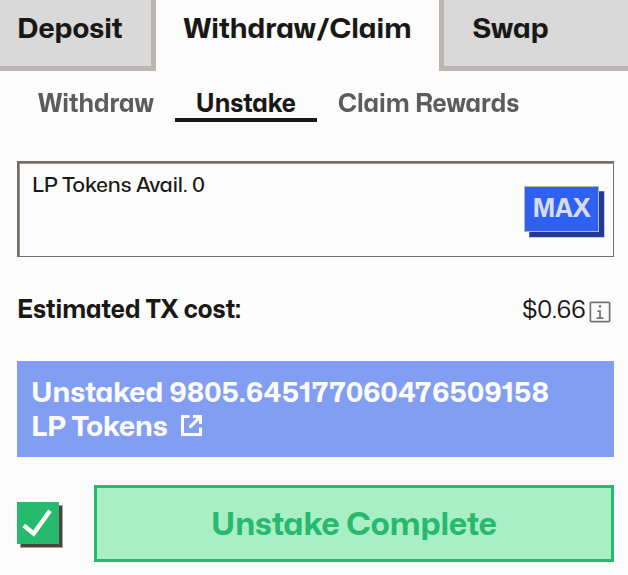Select the Withdraw/Claim tab
Image resolution: width=628 pixels, height=575 pixels.
(x=297, y=29)
